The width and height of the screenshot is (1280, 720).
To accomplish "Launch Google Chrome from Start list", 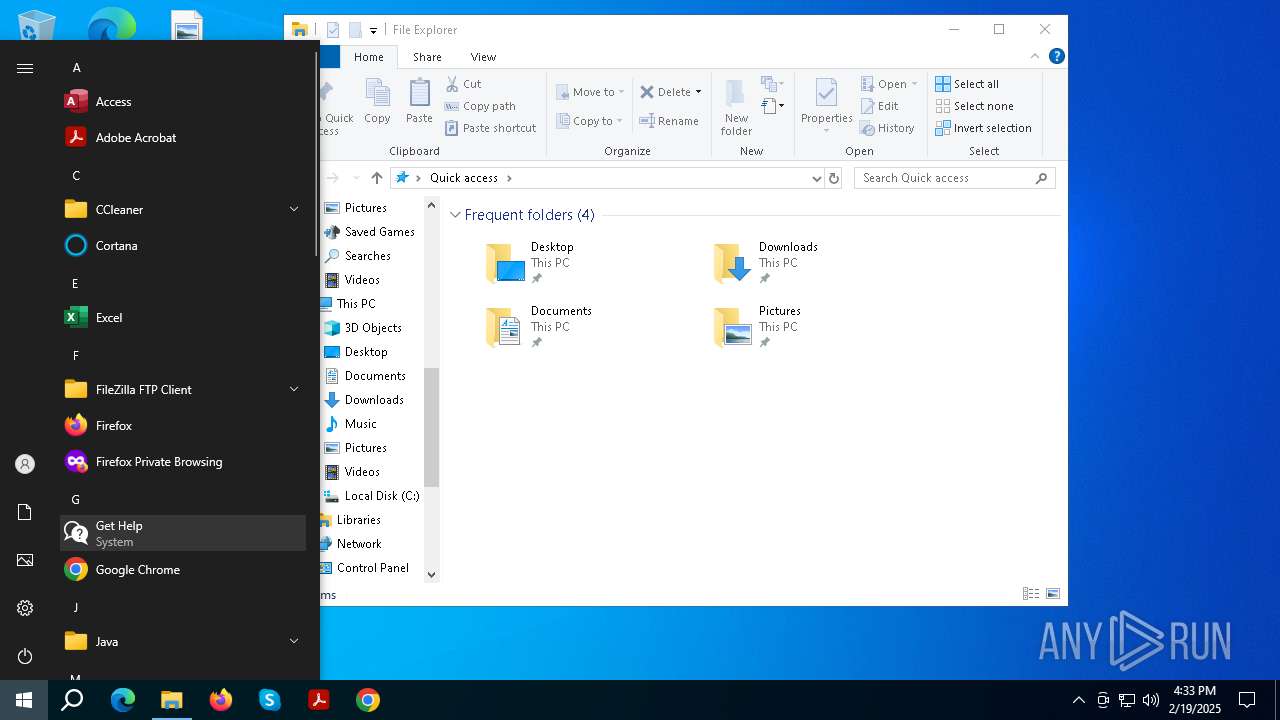I will (x=183, y=569).
